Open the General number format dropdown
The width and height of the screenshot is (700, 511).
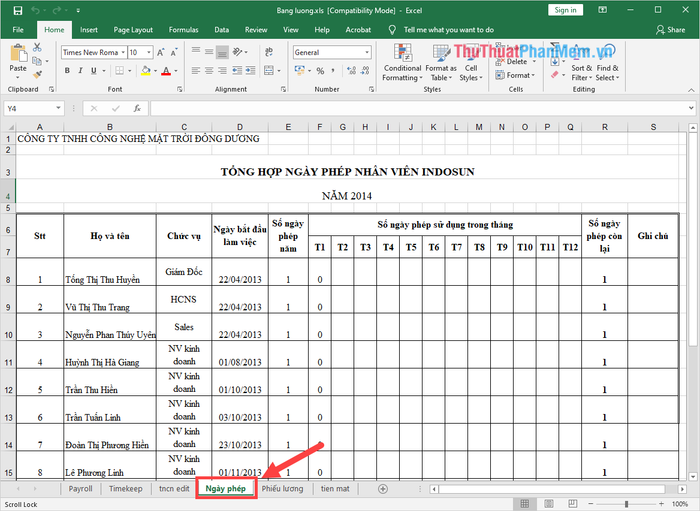367,52
